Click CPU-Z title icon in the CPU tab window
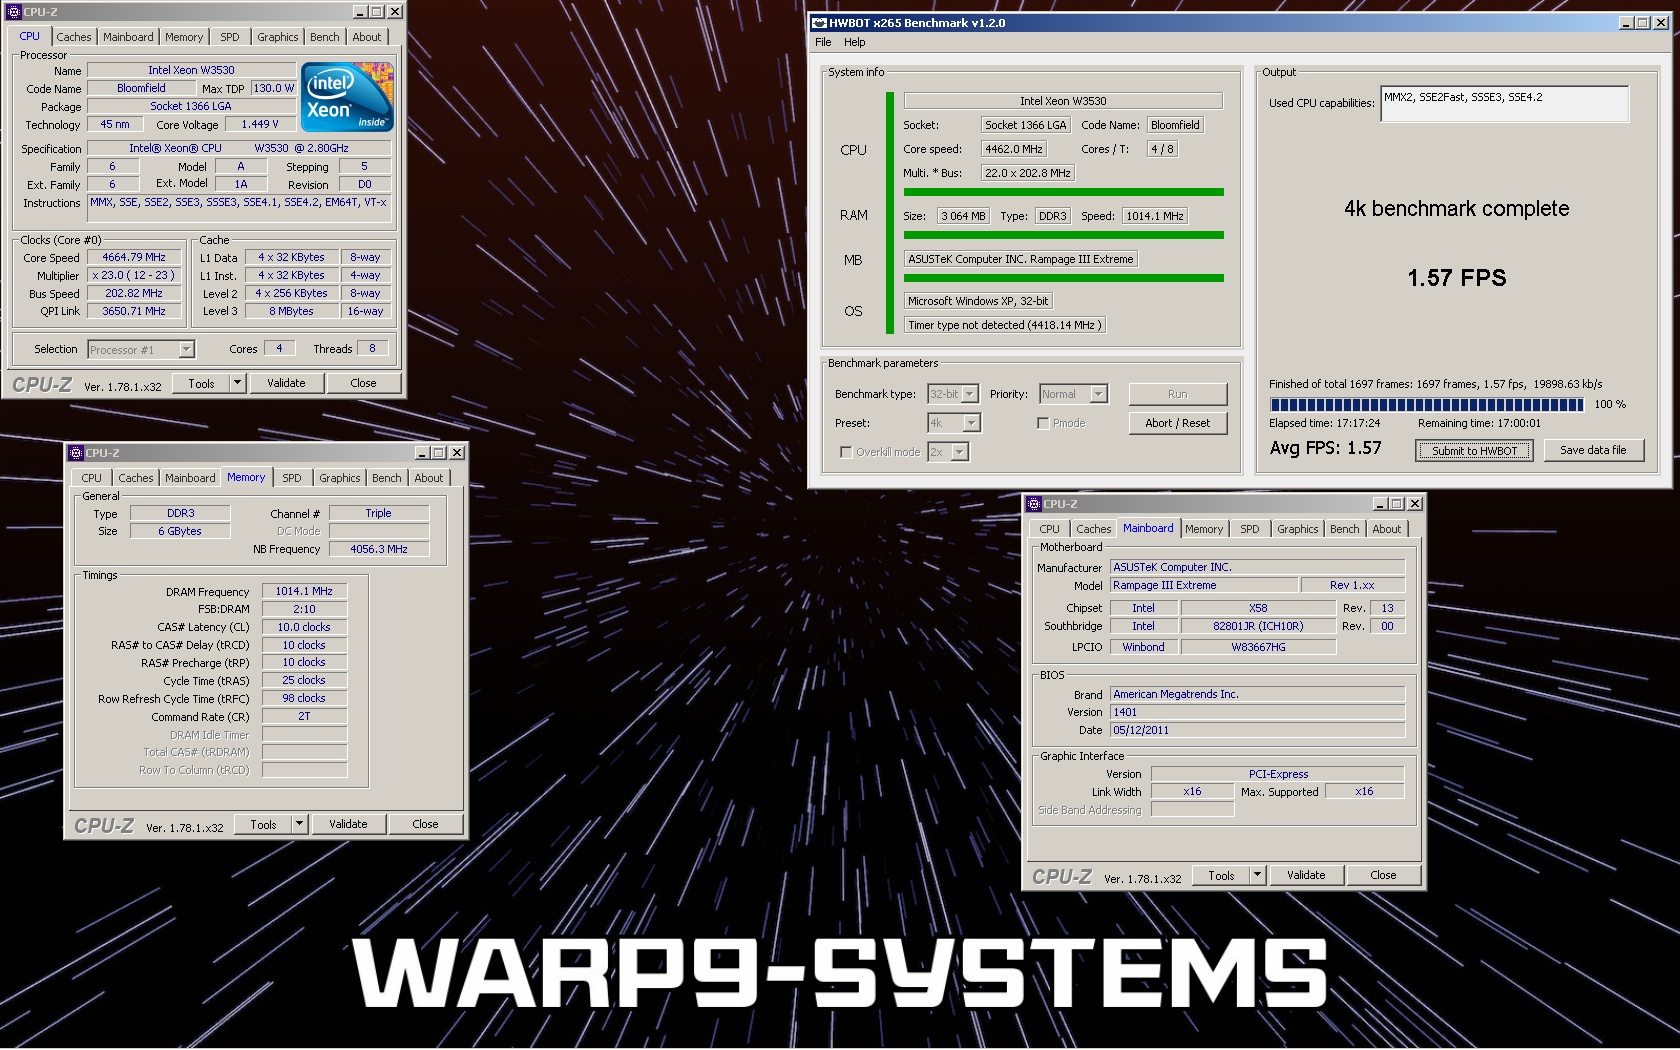1680x1050 pixels. 13,12
